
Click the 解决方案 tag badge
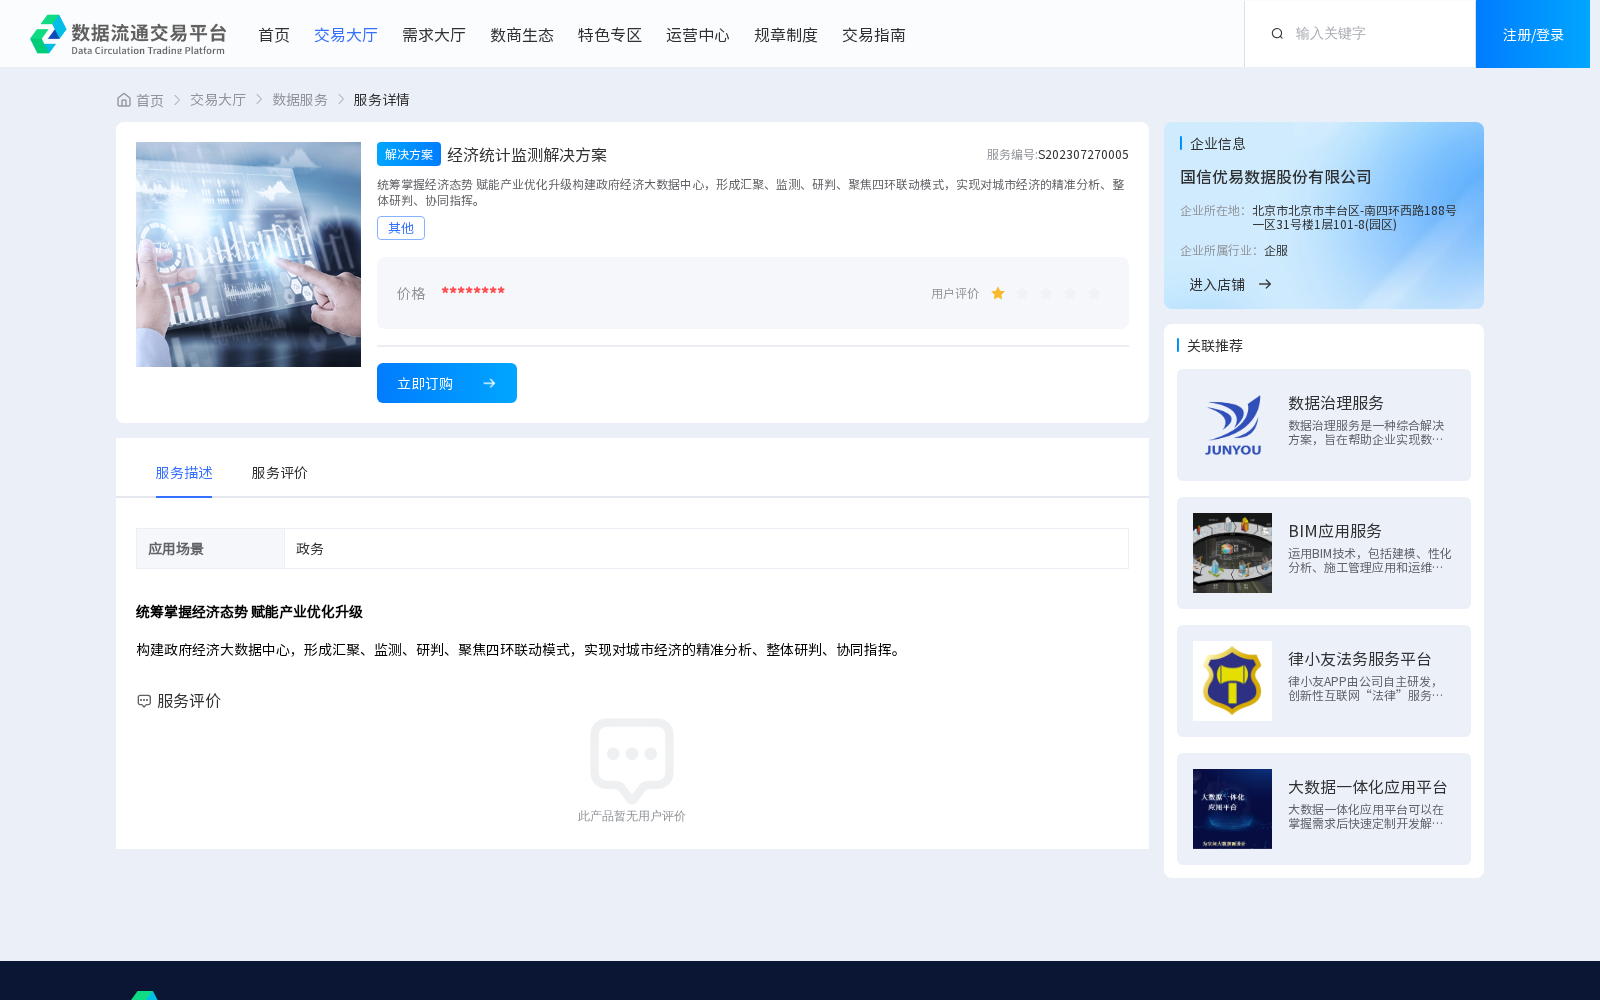pyautogui.click(x=409, y=154)
